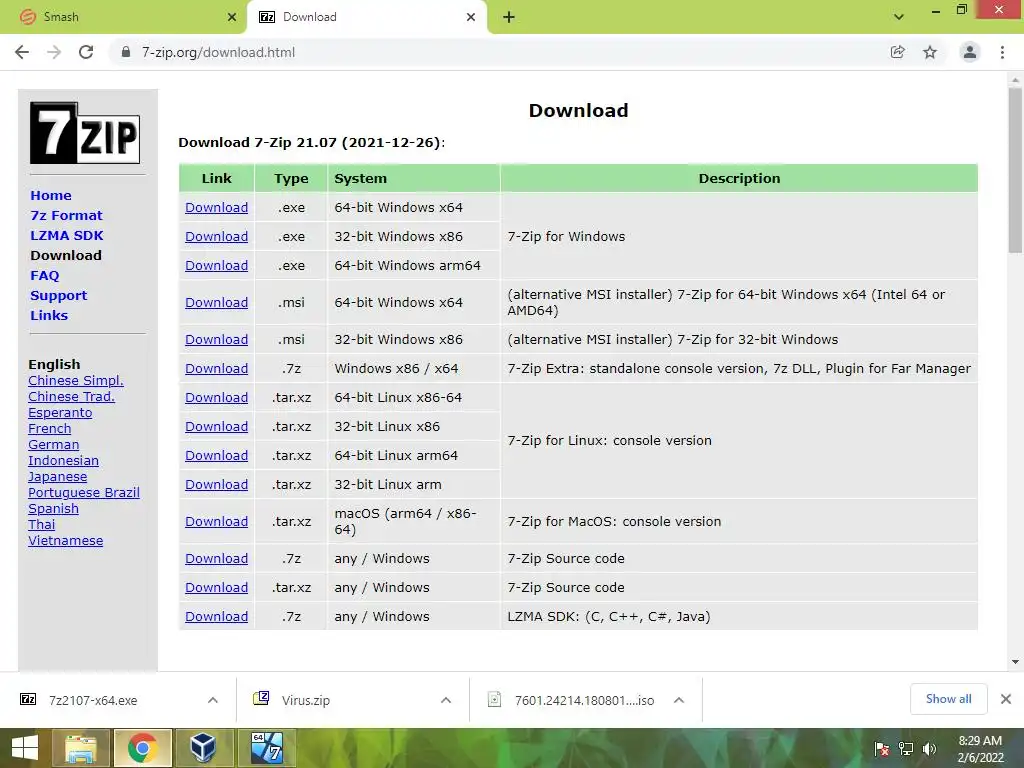Screen dimensions: 1024x768
Task: Open the Links sidebar entry
Action: [49, 315]
